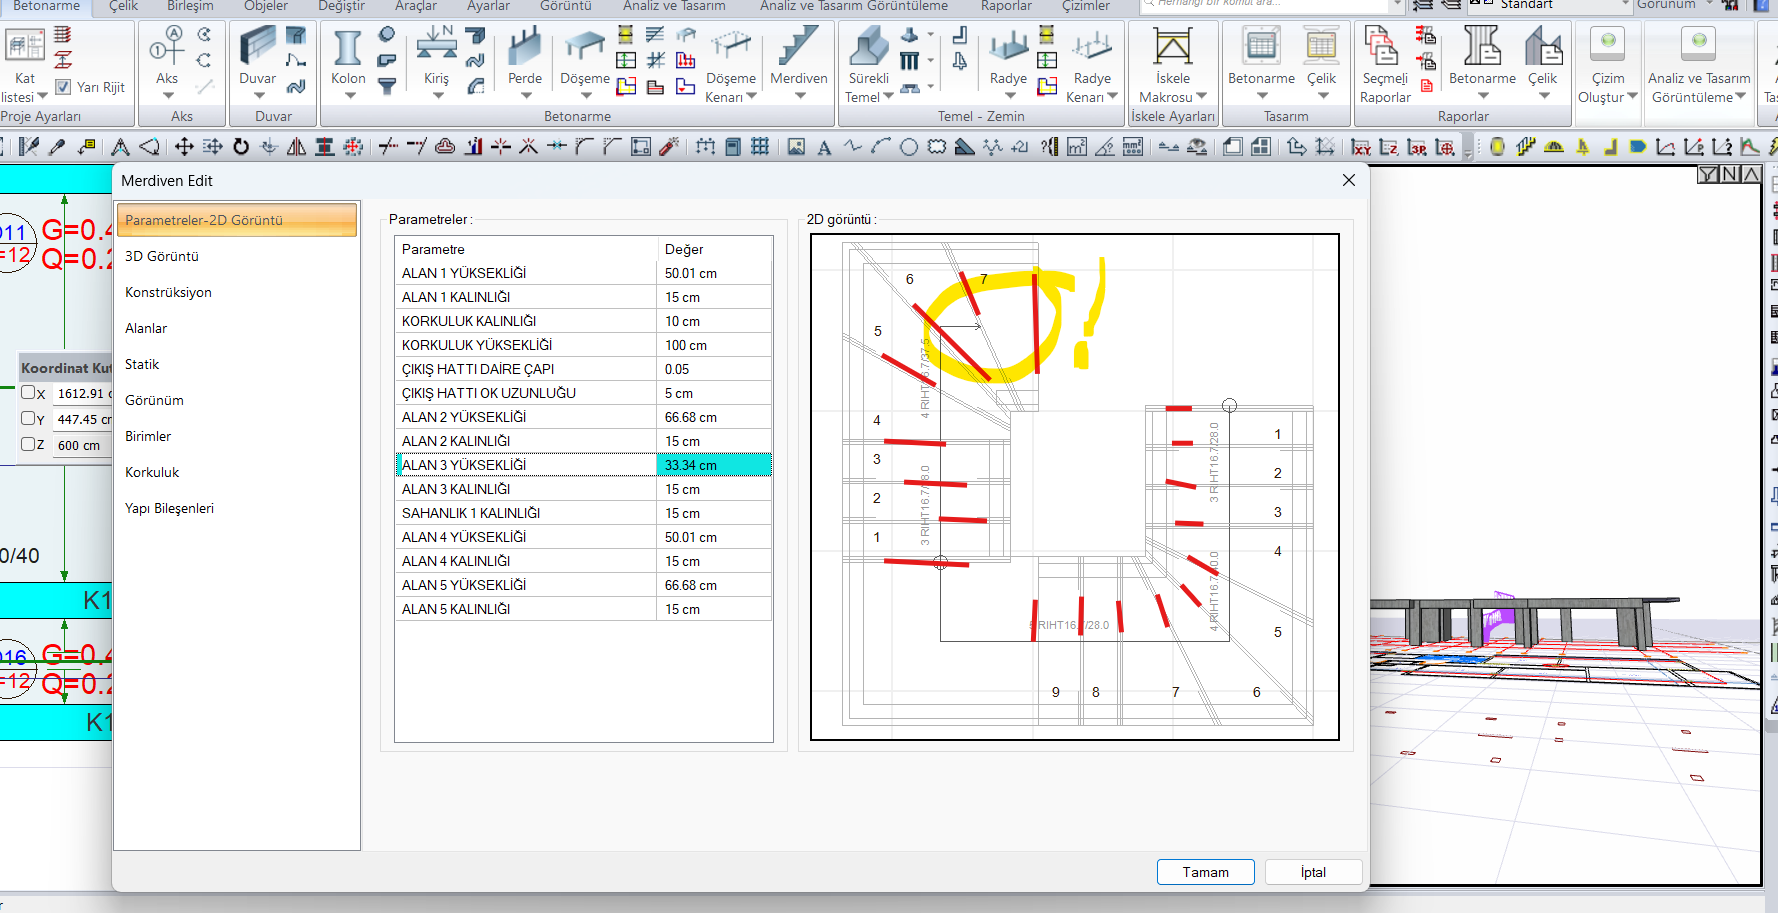This screenshot has height=913, width=1778.
Task: Select the Text 'A' drawing tool
Action: pyautogui.click(x=824, y=147)
